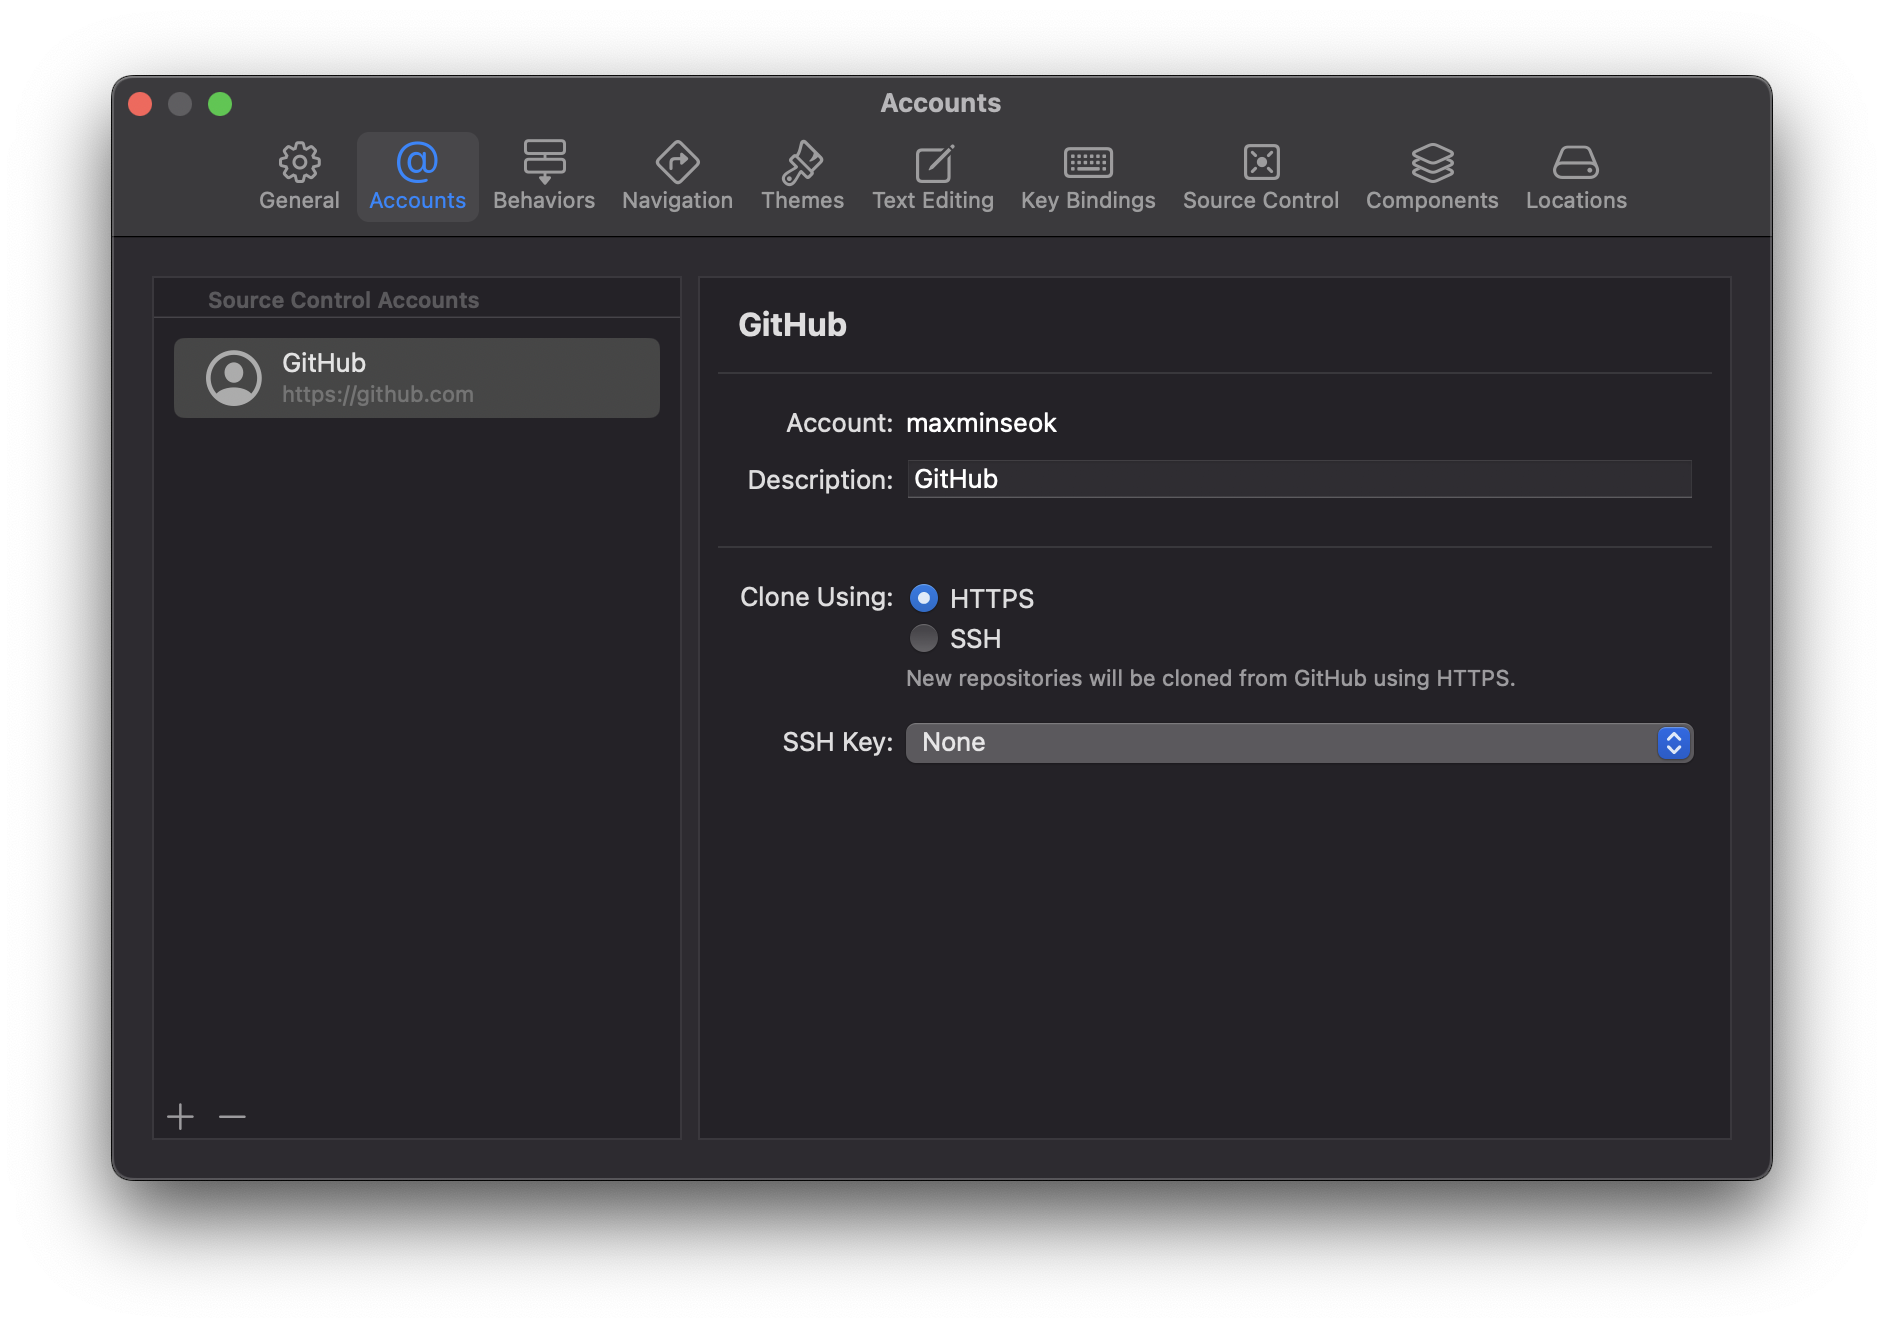The height and width of the screenshot is (1328, 1884).
Task: Select the Accounts @ tab
Action: click(417, 176)
